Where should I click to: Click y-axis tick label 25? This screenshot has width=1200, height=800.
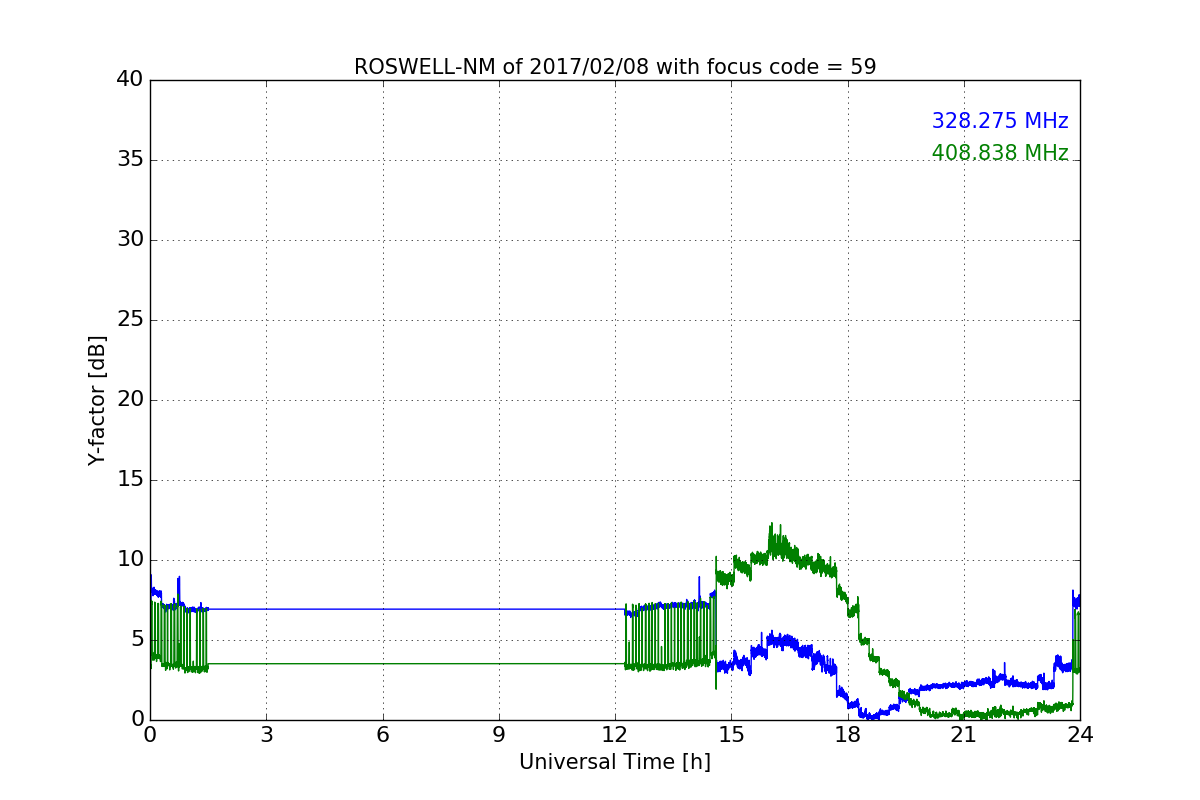129,320
